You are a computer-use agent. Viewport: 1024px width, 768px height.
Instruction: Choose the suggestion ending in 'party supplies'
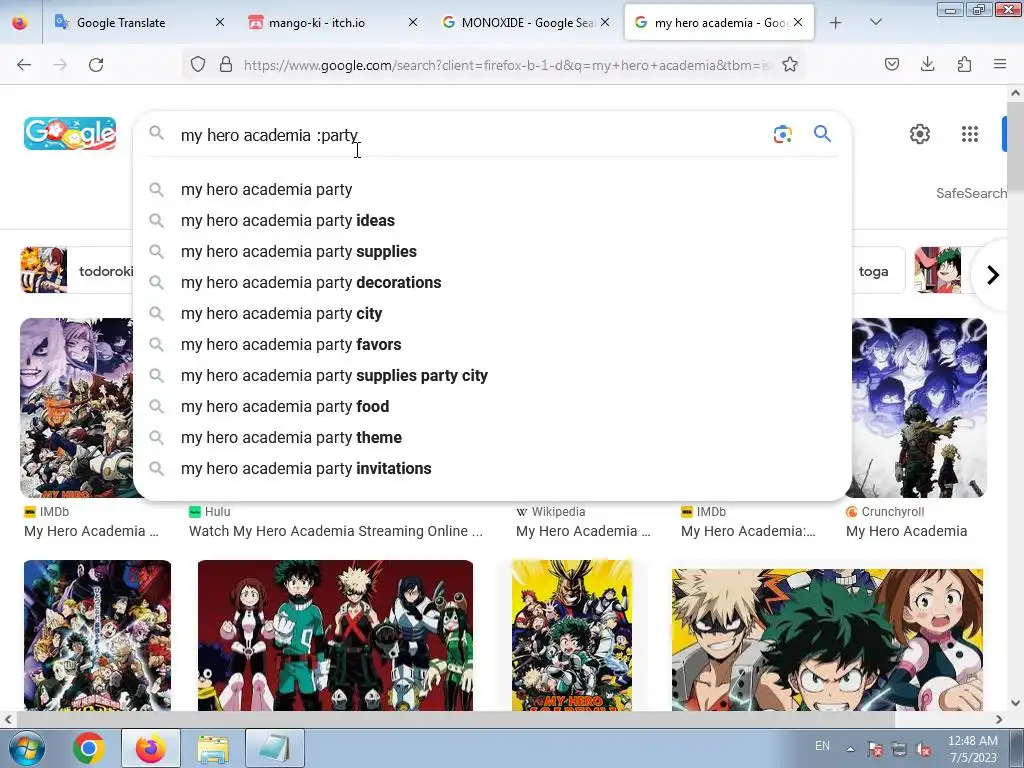coord(492,251)
